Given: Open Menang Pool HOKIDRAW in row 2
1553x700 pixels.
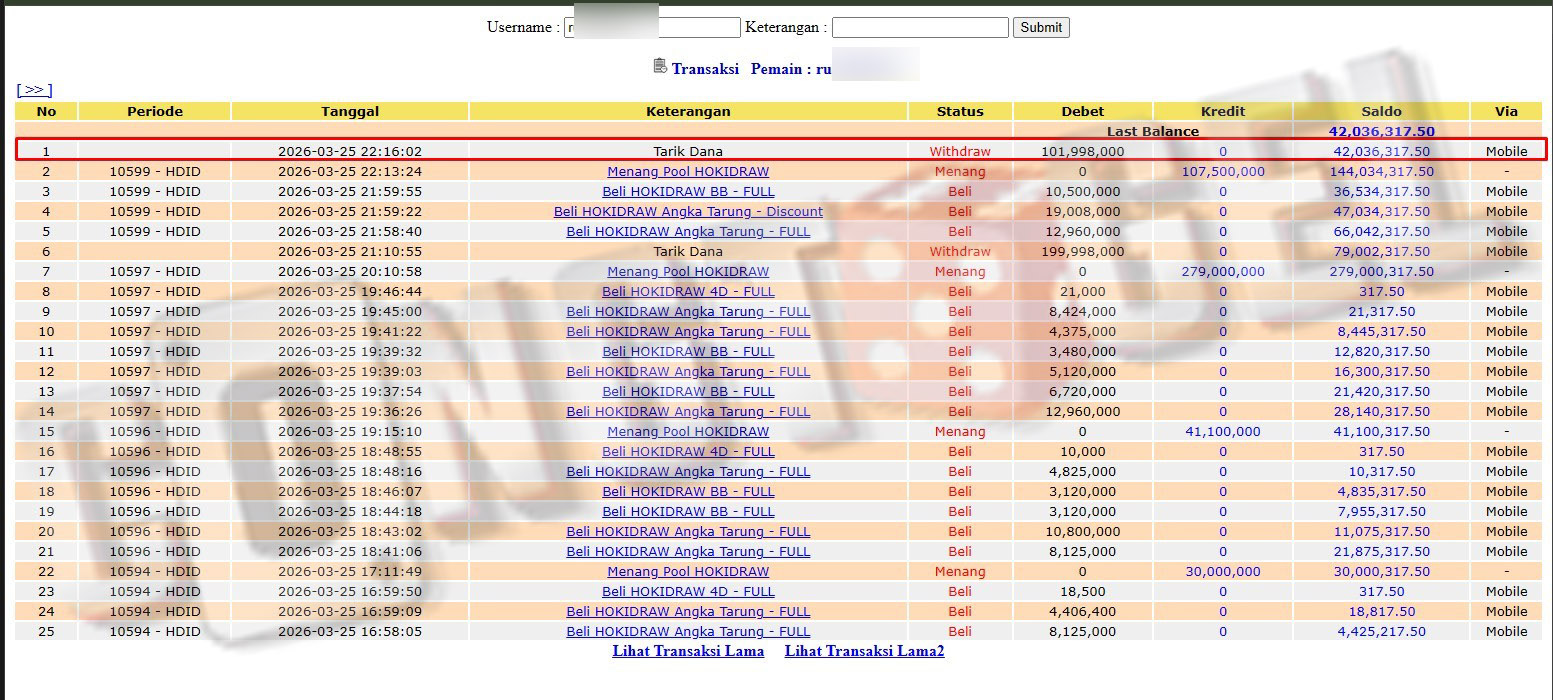Looking at the screenshot, I should [688, 171].
